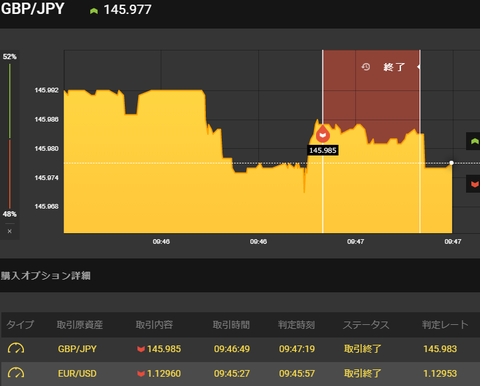
Task: Click the green up arrow beside 145.977
Action: [94, 11]
